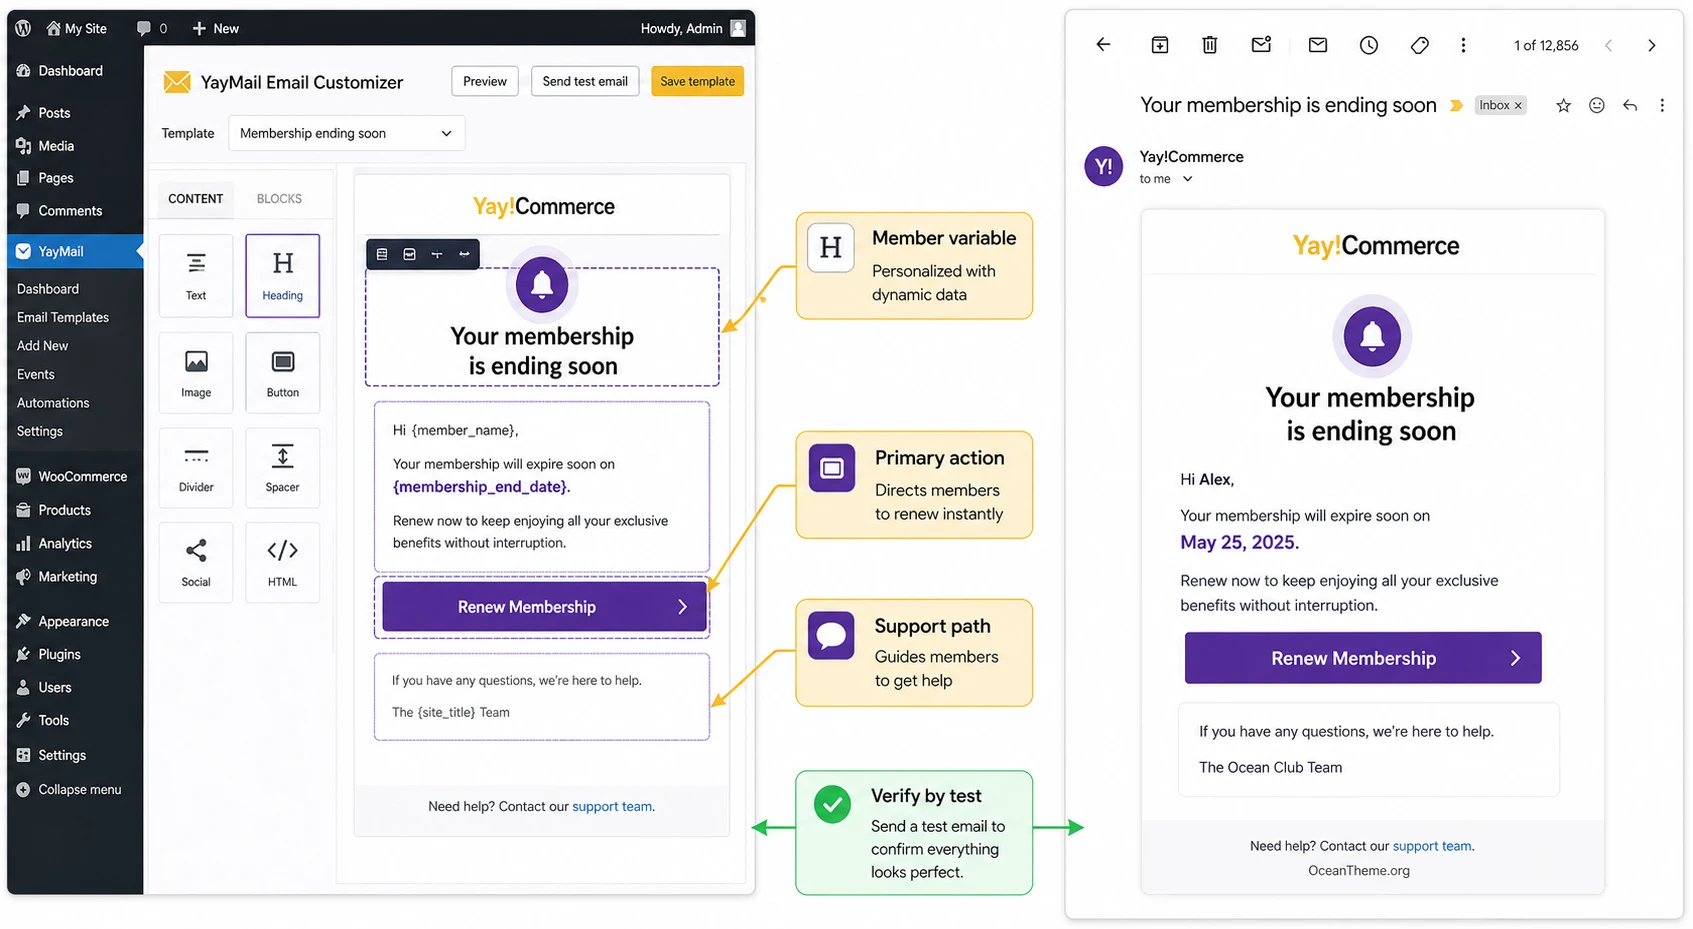Add a Button content block
Image resolution: width=1693 pixels, height=929 pixels.
coord(282,372)
